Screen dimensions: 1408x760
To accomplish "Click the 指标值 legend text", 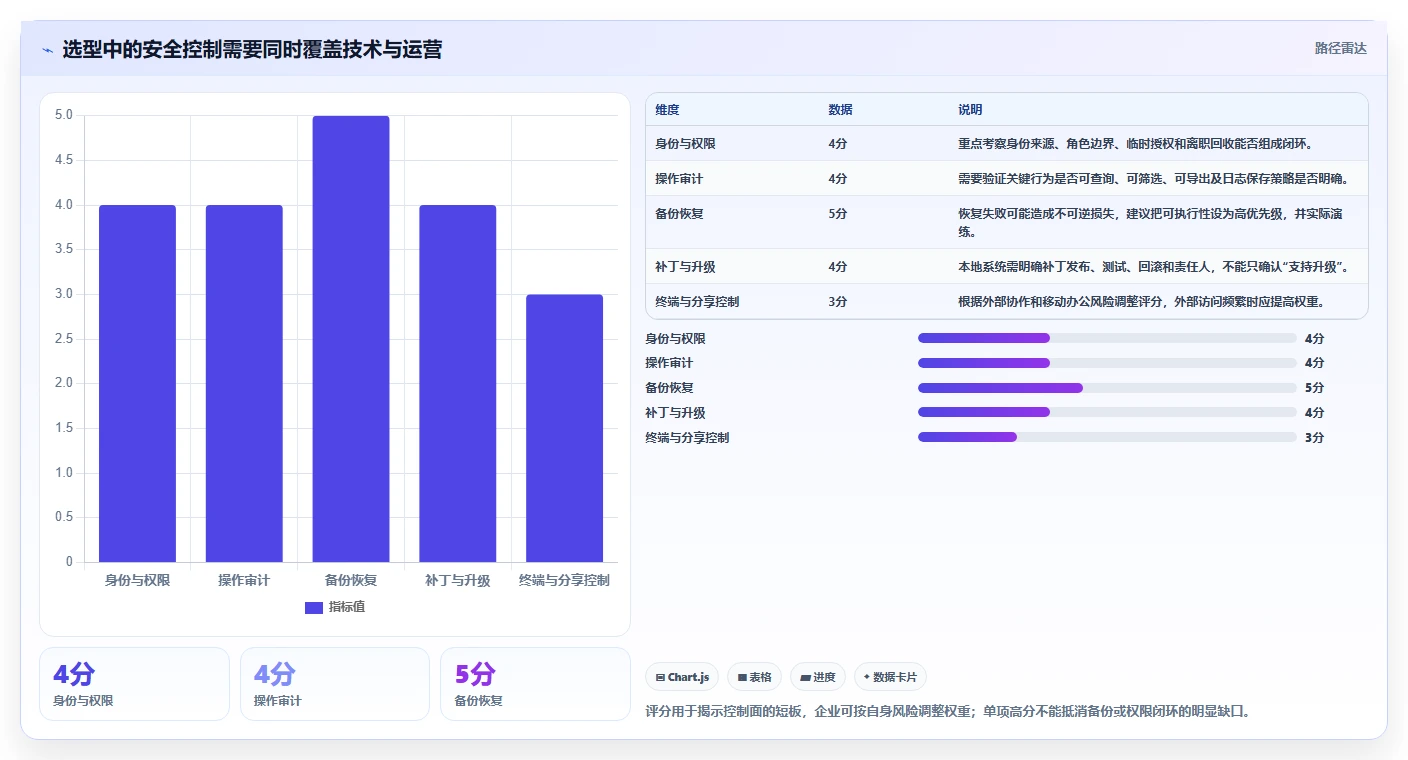I will point(347,607).
